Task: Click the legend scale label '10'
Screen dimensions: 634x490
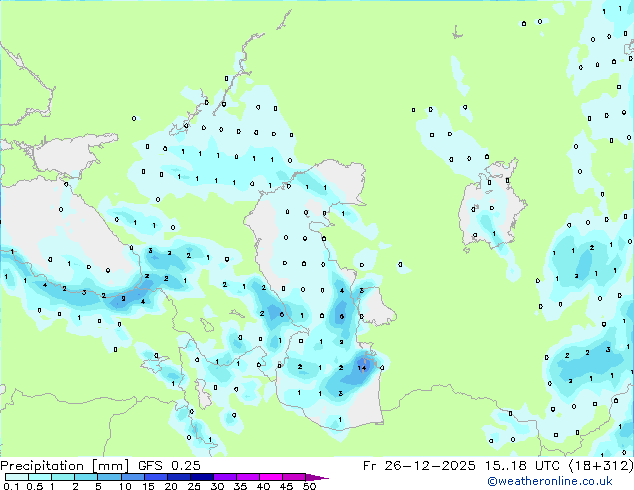Action: 125,486
